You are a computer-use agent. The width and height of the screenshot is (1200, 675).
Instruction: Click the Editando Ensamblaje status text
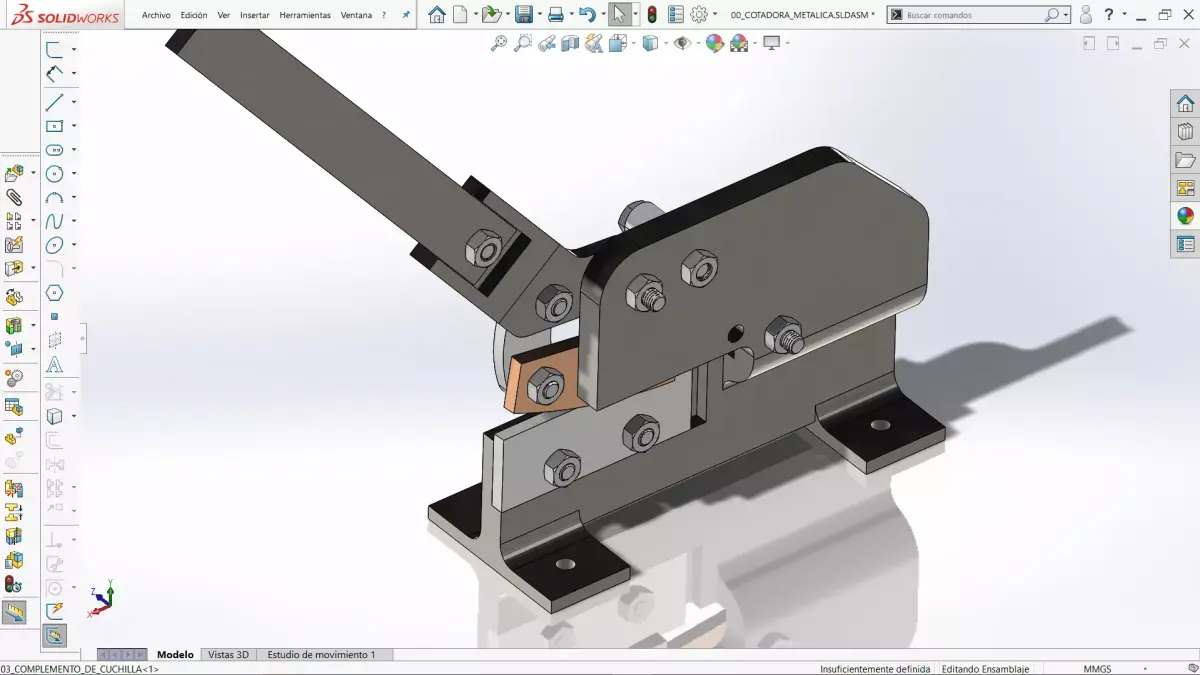pos(986,669)
